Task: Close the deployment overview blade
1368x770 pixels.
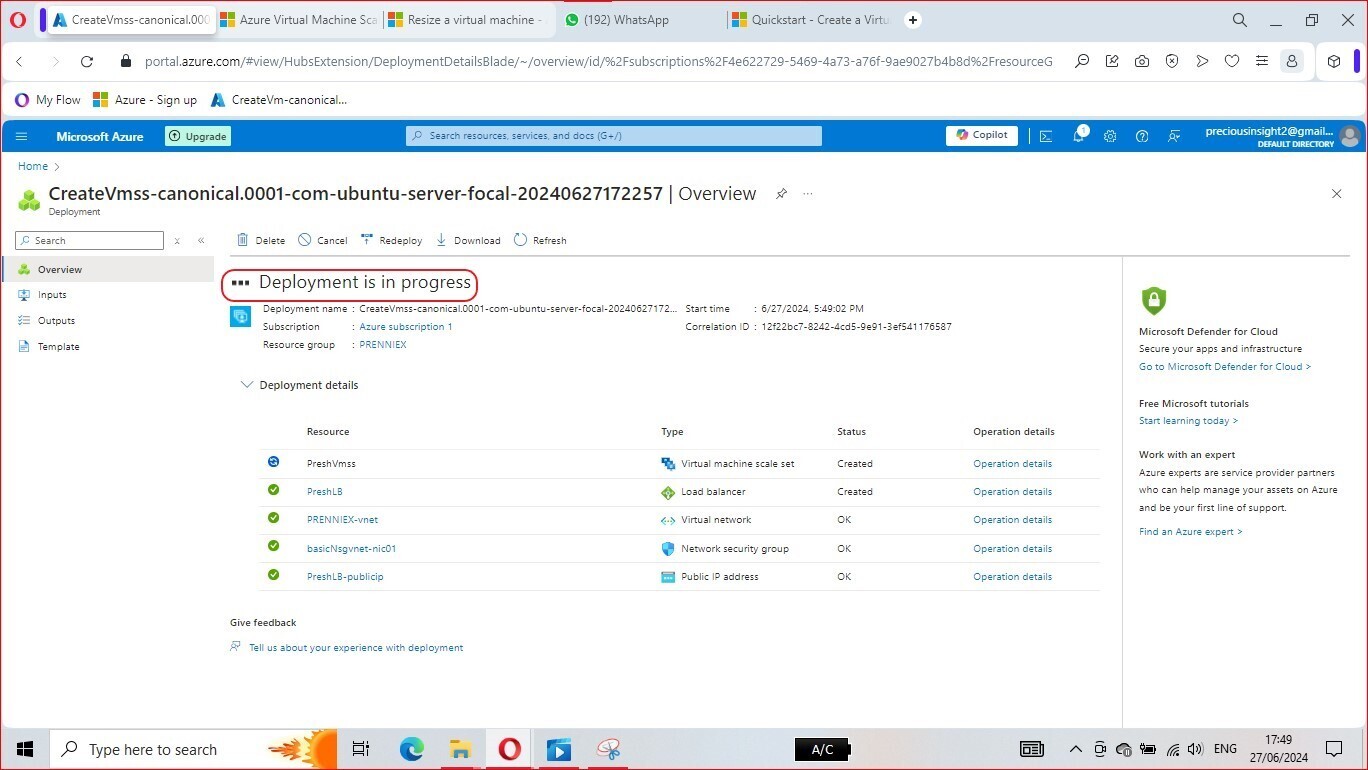Action: (x=1337, y=194)
